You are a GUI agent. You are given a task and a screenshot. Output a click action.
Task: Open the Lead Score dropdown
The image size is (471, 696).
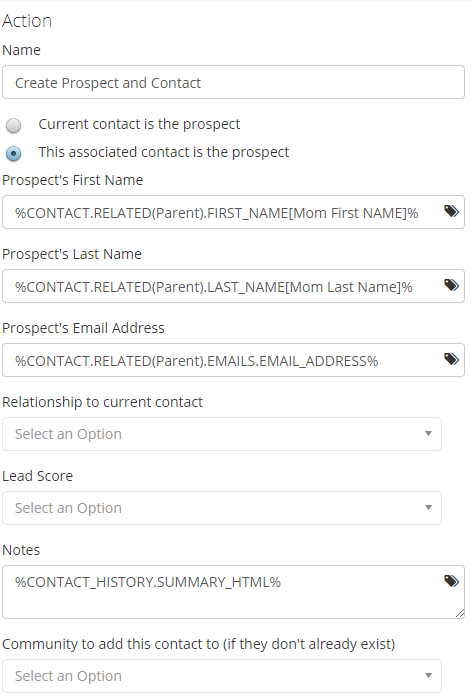(x=222, y=508)
